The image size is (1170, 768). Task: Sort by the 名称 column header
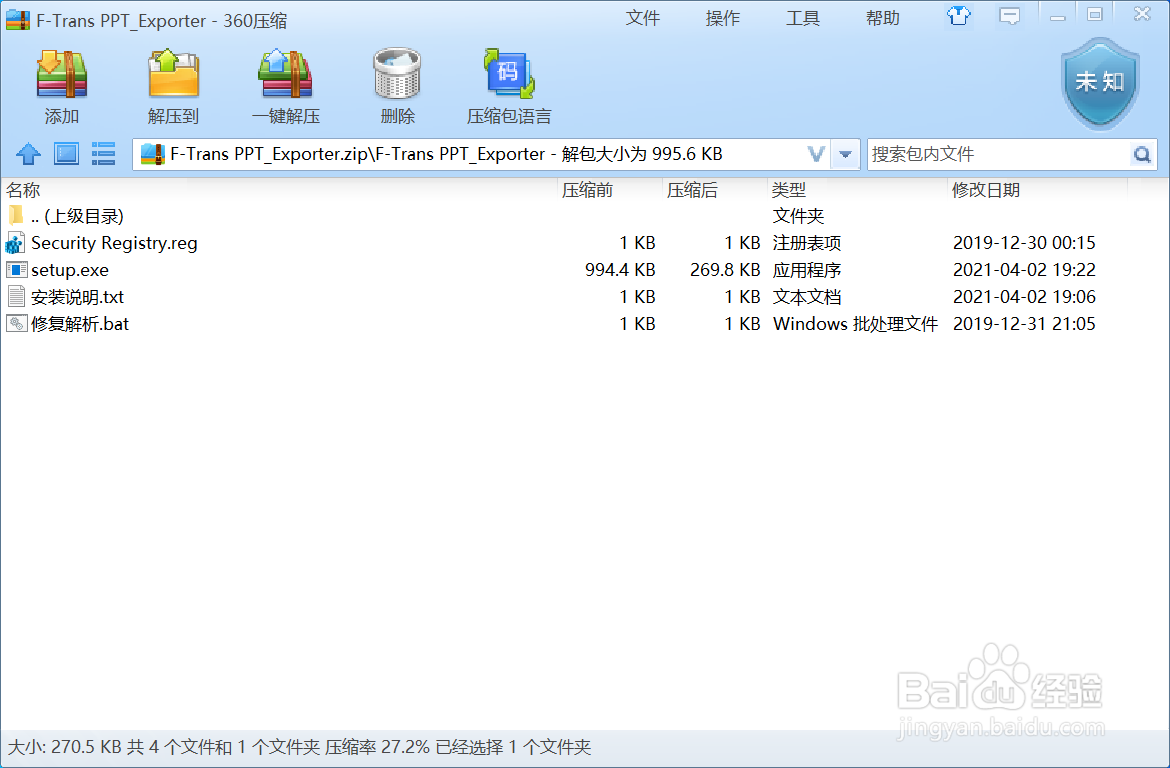[x=23, y=190]
